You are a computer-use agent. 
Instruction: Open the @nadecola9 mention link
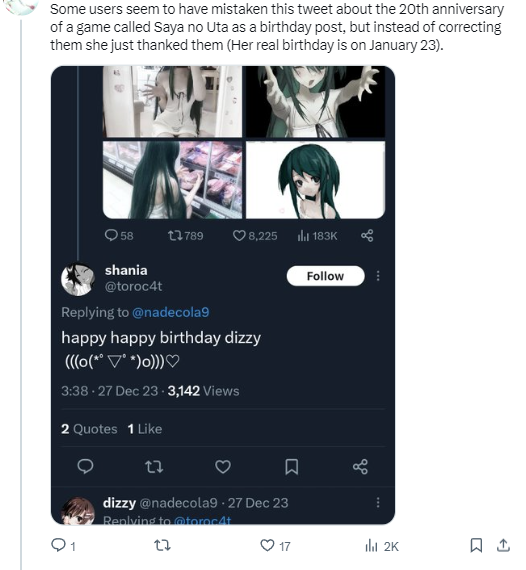click(170, 312)
